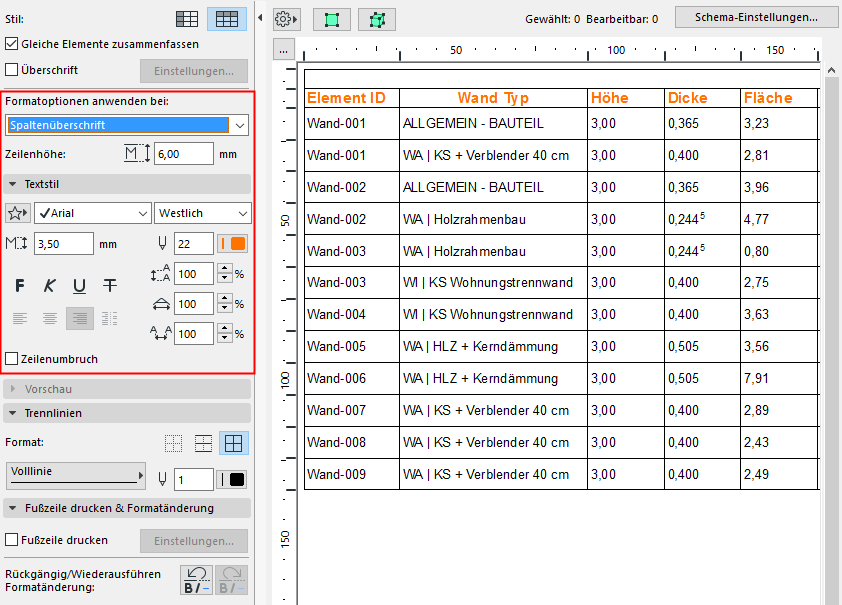The height and width of the screenshot is (605, 842).
Task: Open the Arial font dropdown
Action: coord(92,213)
